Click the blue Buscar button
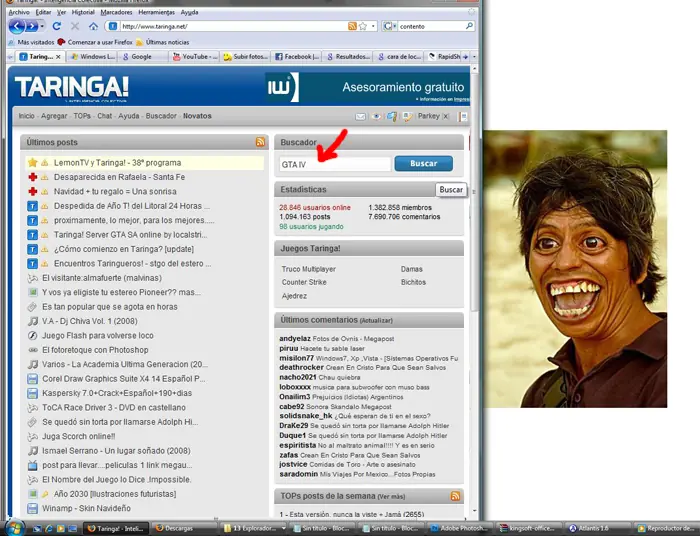Screen dimensions: 700x536 pos(424,163)
